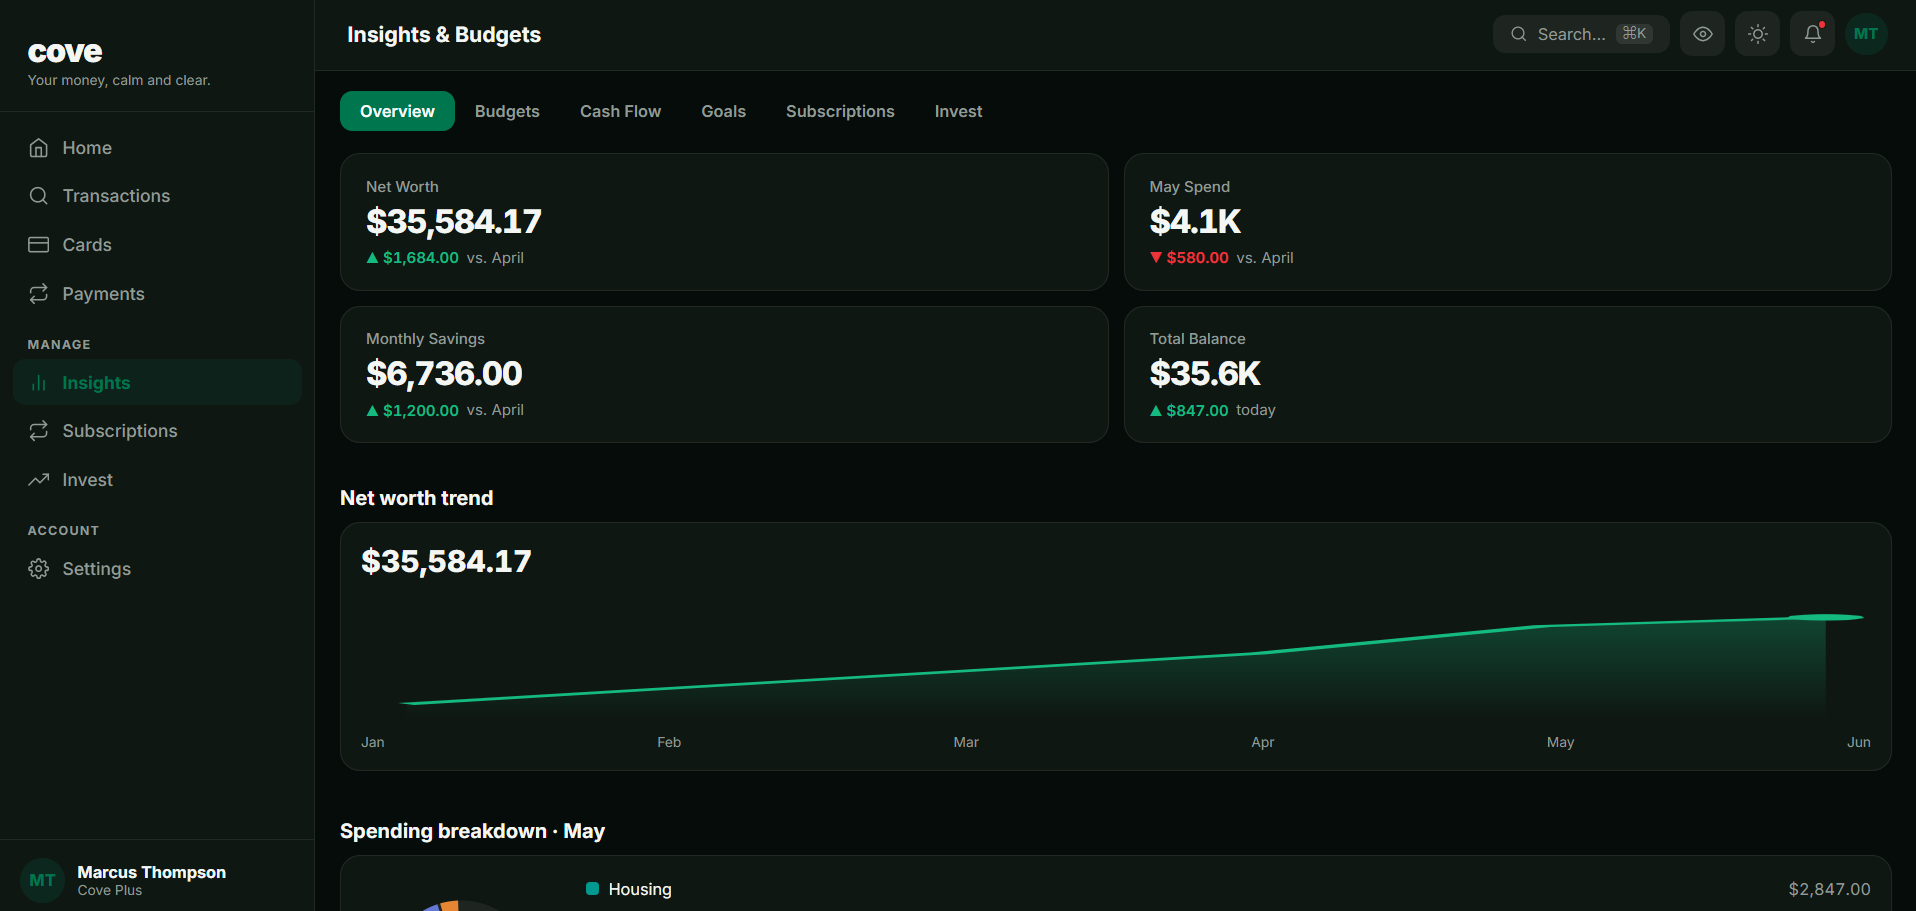Open the Net Worth card
The height and width of the screenshot is (911, 1916).
724,222
